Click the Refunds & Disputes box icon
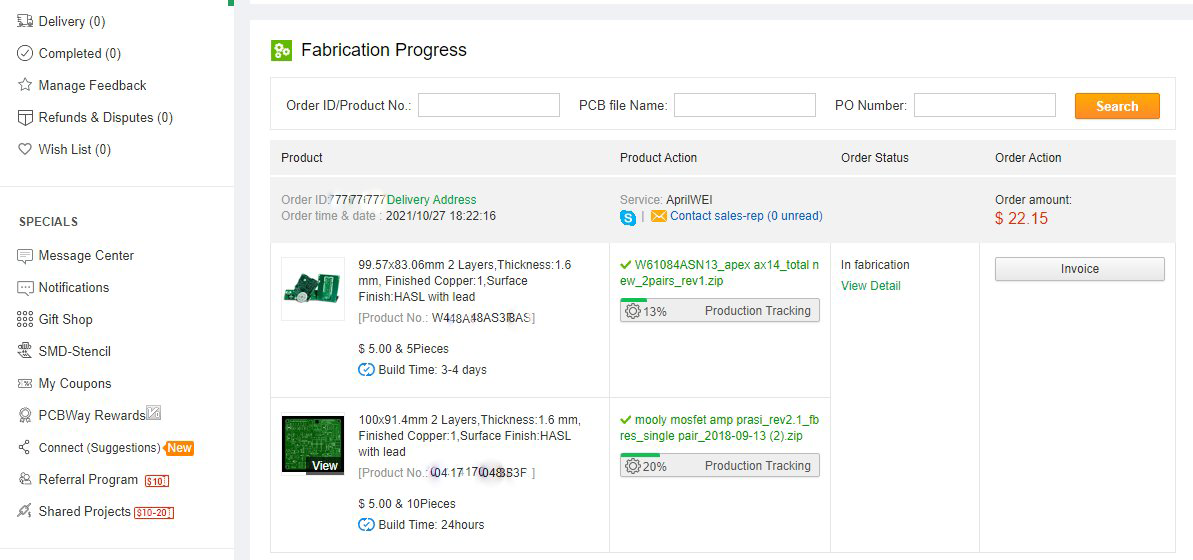 click(25, 117)
